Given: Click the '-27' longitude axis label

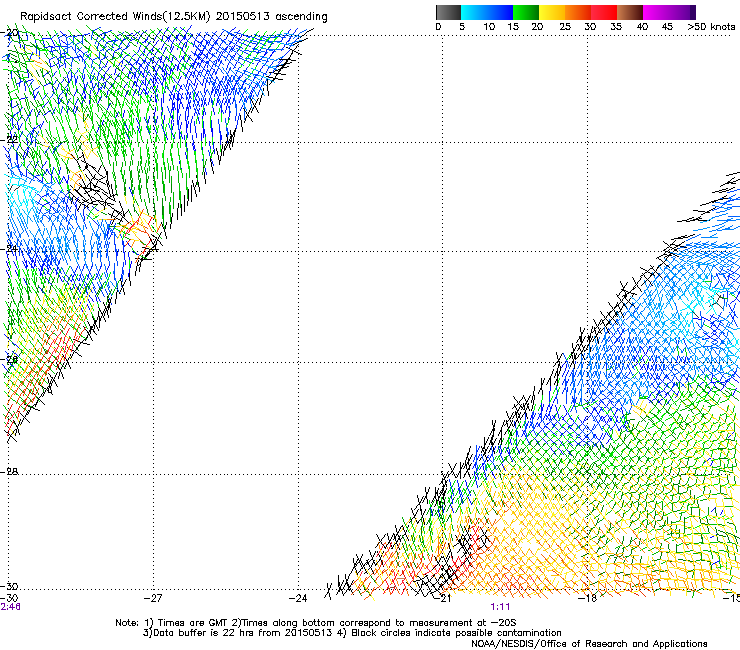Looking at the screenshot, I should coord(153,599).
